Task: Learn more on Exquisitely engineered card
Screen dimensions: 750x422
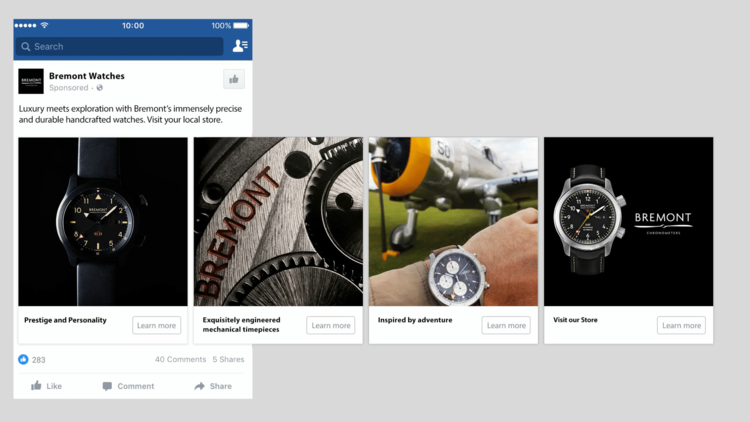Action: (331, 325)
